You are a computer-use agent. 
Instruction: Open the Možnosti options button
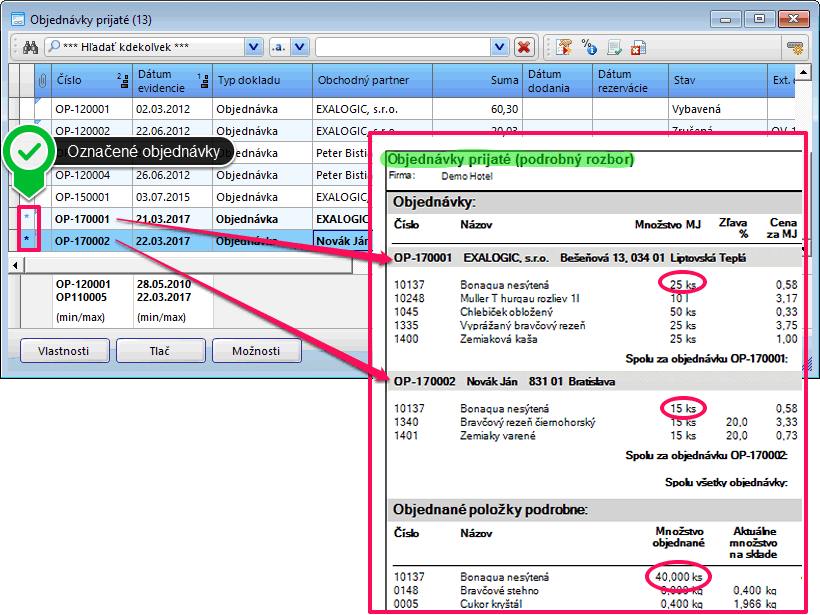(256, 351)
